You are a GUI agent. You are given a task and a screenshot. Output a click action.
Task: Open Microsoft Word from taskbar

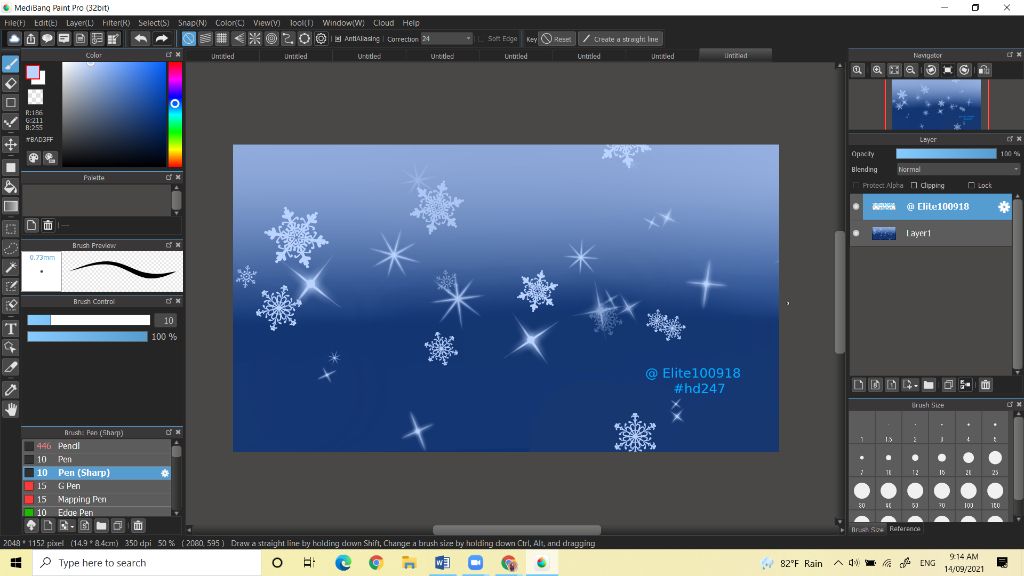tap(442, 562)
